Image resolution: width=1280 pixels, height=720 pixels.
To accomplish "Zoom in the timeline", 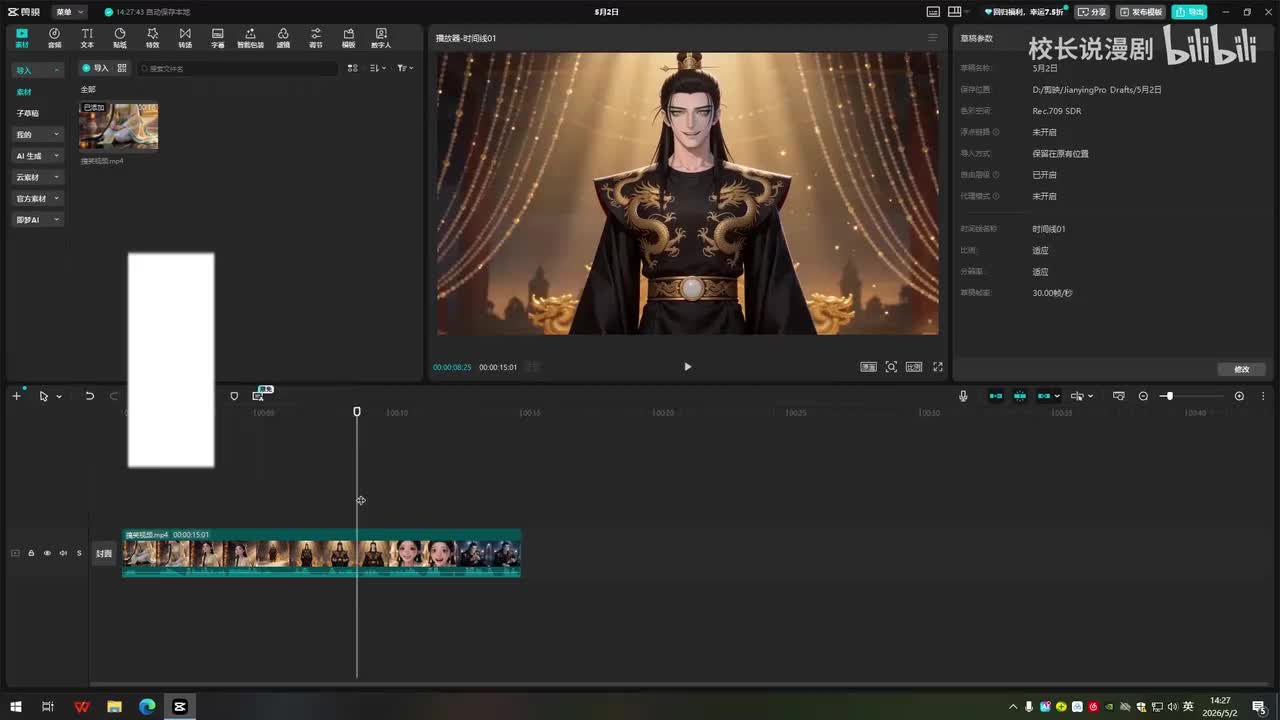I will pyautogui.click(x=1239, y=396).
